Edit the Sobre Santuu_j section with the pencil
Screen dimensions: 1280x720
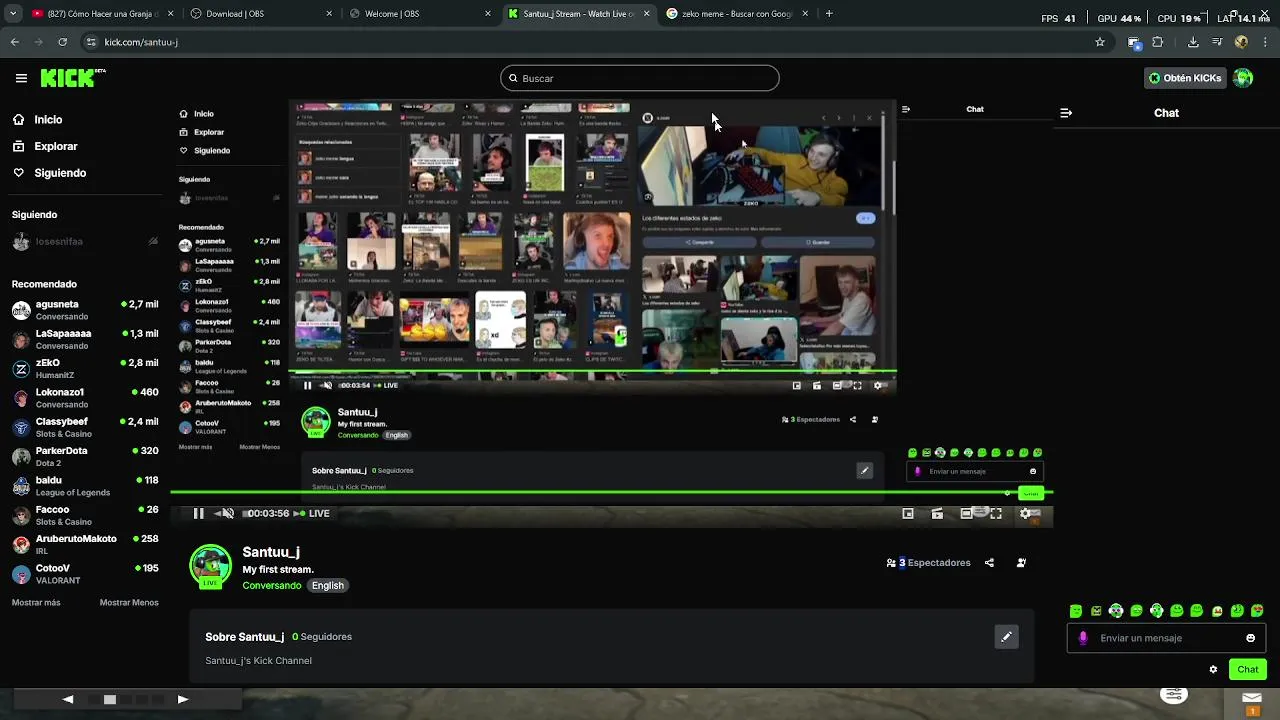click(1006, 637)
